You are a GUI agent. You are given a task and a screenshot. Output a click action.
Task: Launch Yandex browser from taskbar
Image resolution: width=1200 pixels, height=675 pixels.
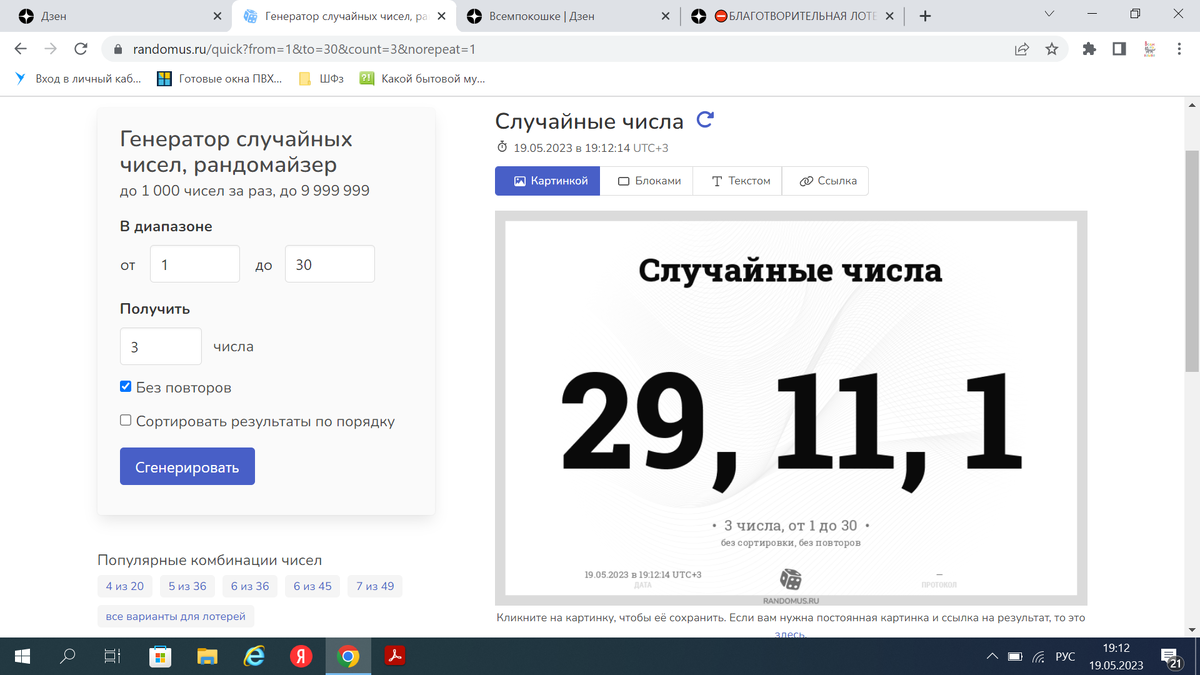(301, 656)
